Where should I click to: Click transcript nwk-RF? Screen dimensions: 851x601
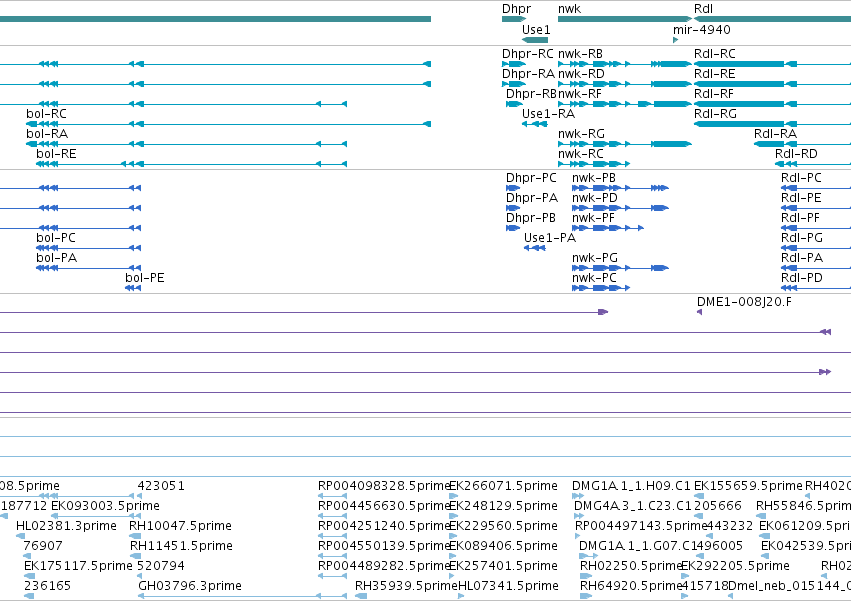click(x=580, y=94)
